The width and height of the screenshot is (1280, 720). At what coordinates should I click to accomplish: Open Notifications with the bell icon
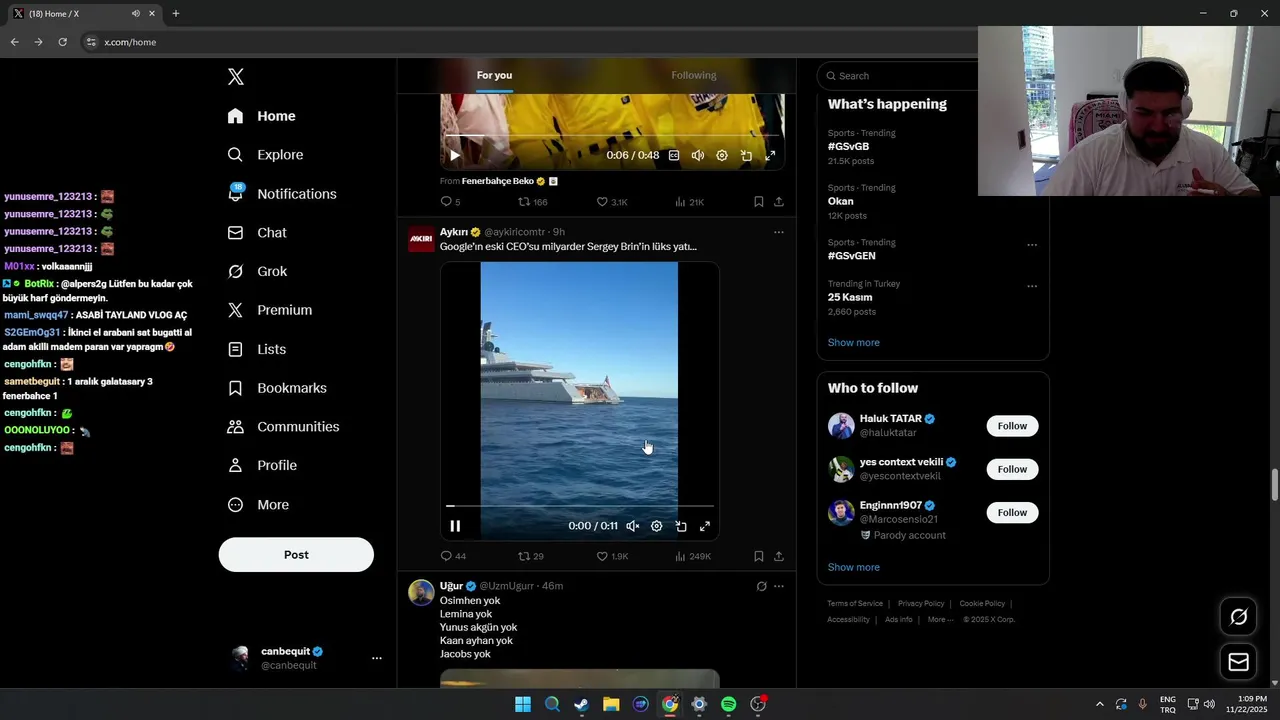(282, 194)
